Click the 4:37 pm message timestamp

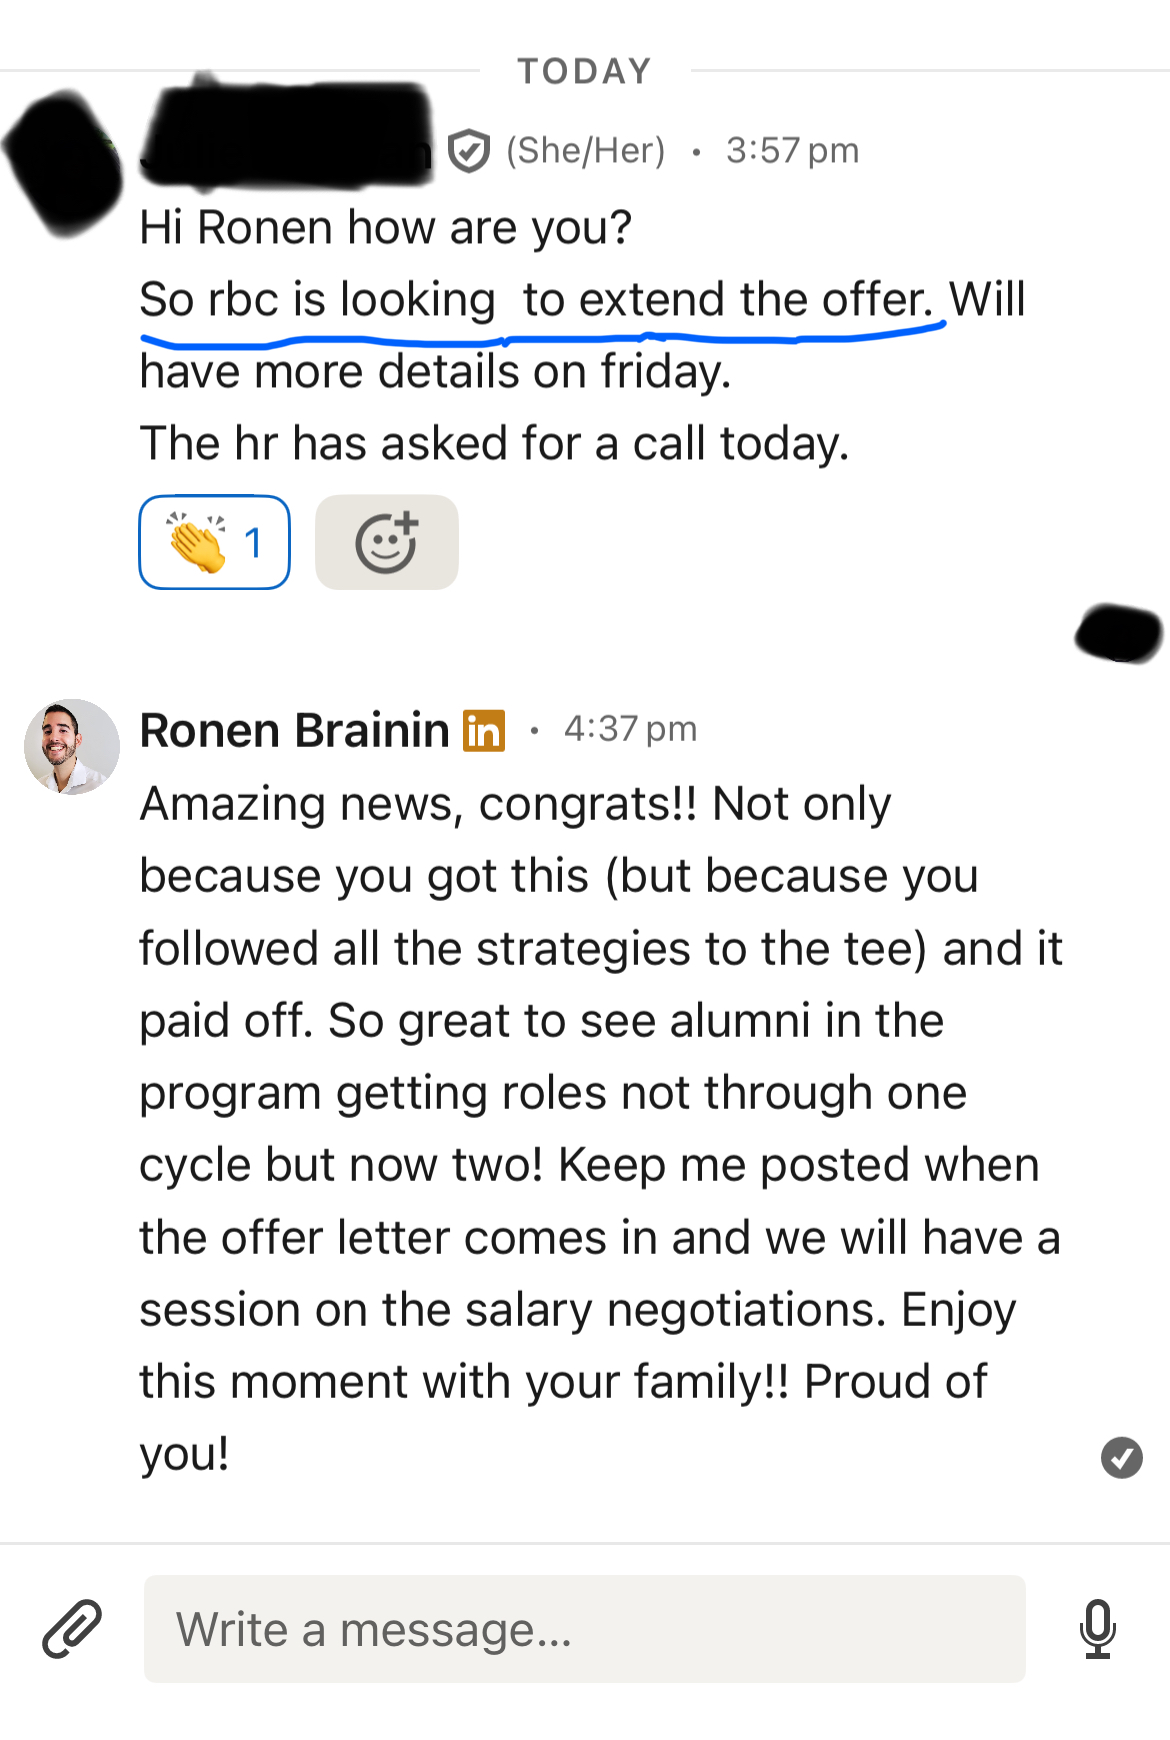coord(630,730)
